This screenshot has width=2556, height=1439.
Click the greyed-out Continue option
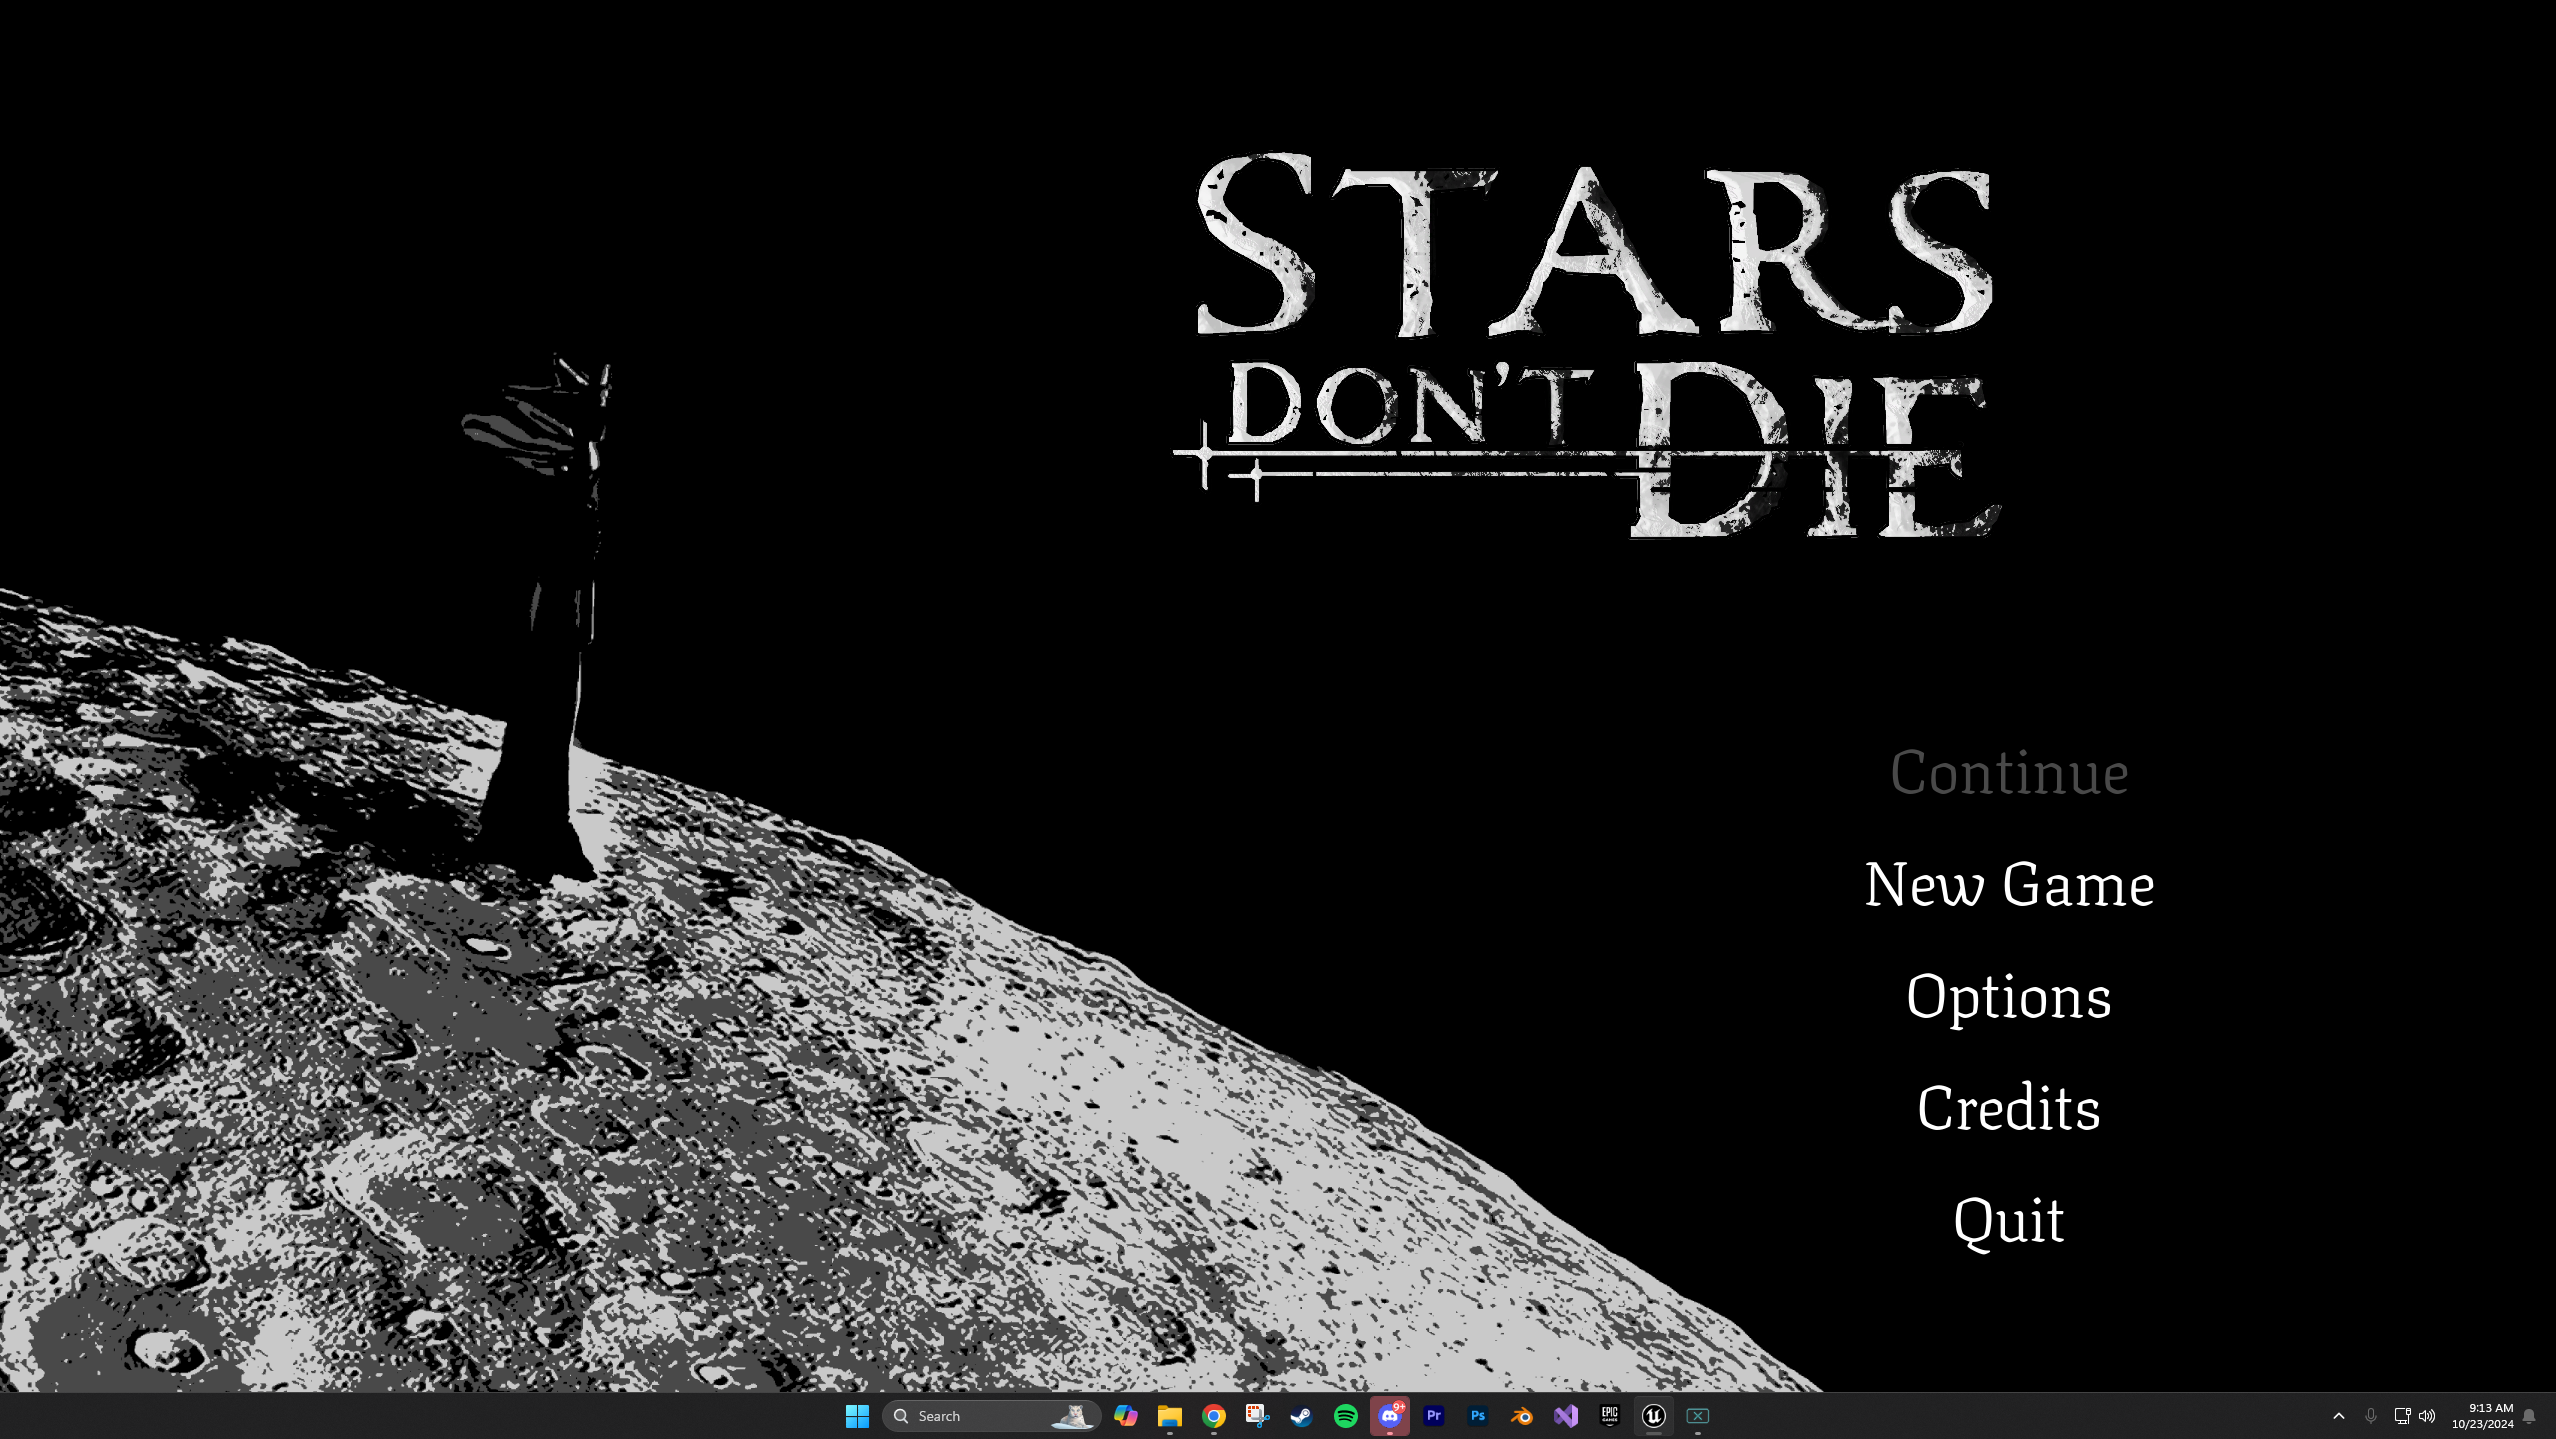point(2008,773)
